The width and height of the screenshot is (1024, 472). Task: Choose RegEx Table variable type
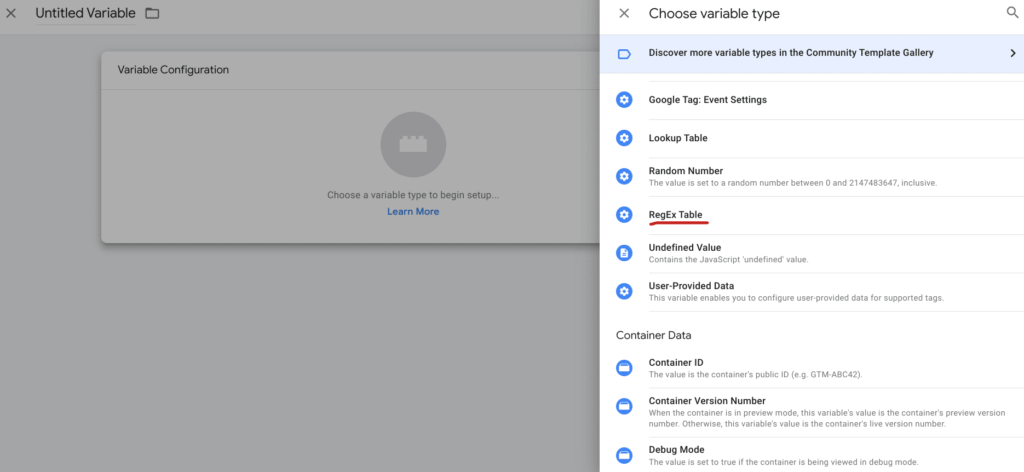click(x=677, y=214)
